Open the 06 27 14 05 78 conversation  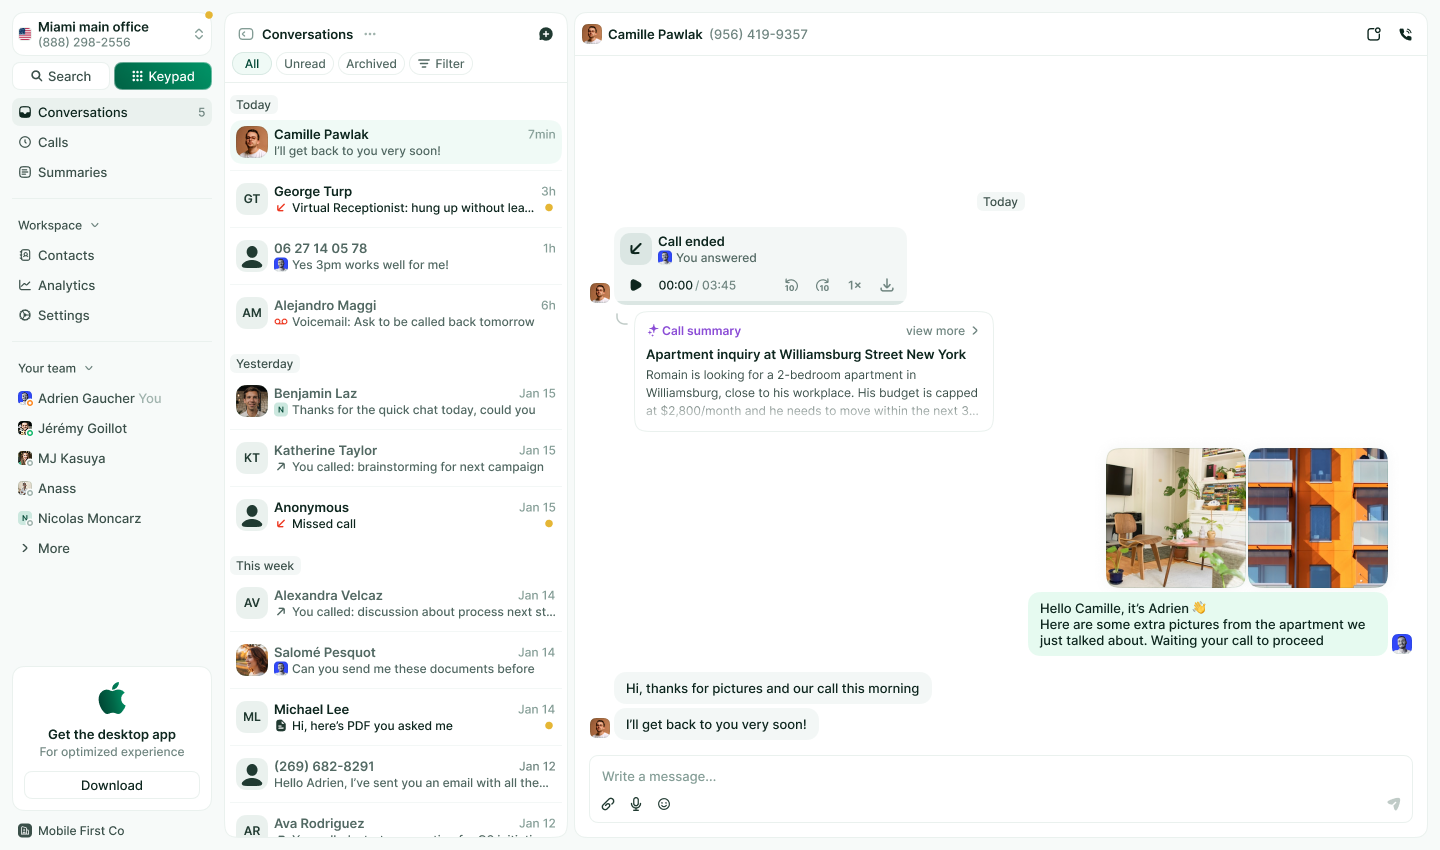pyautogui.click(x=396, y=256)
